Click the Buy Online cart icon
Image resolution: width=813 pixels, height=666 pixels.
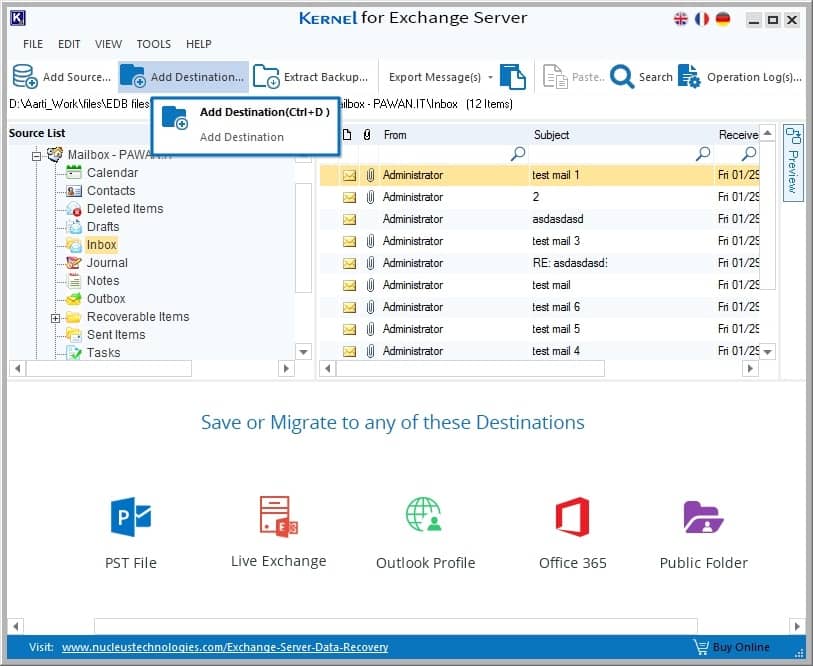(700, 647)
